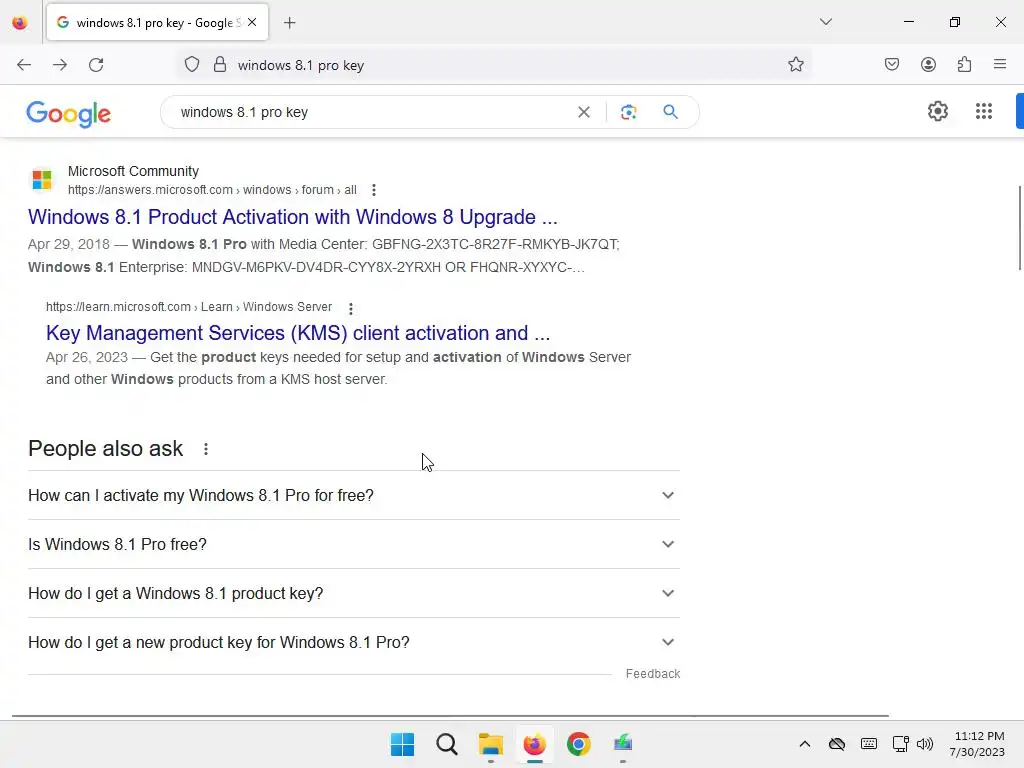This screenshot has width=1024, height=768.
Task: Open the 'People also ask' options menu
Action: (206, 449)
